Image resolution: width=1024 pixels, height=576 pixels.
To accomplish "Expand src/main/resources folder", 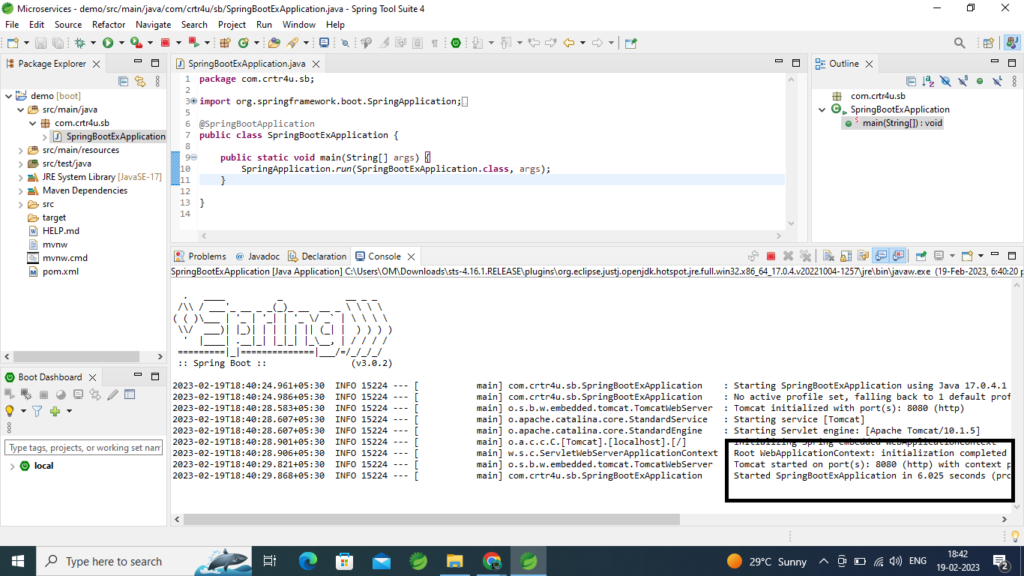I will coord(21,150).
